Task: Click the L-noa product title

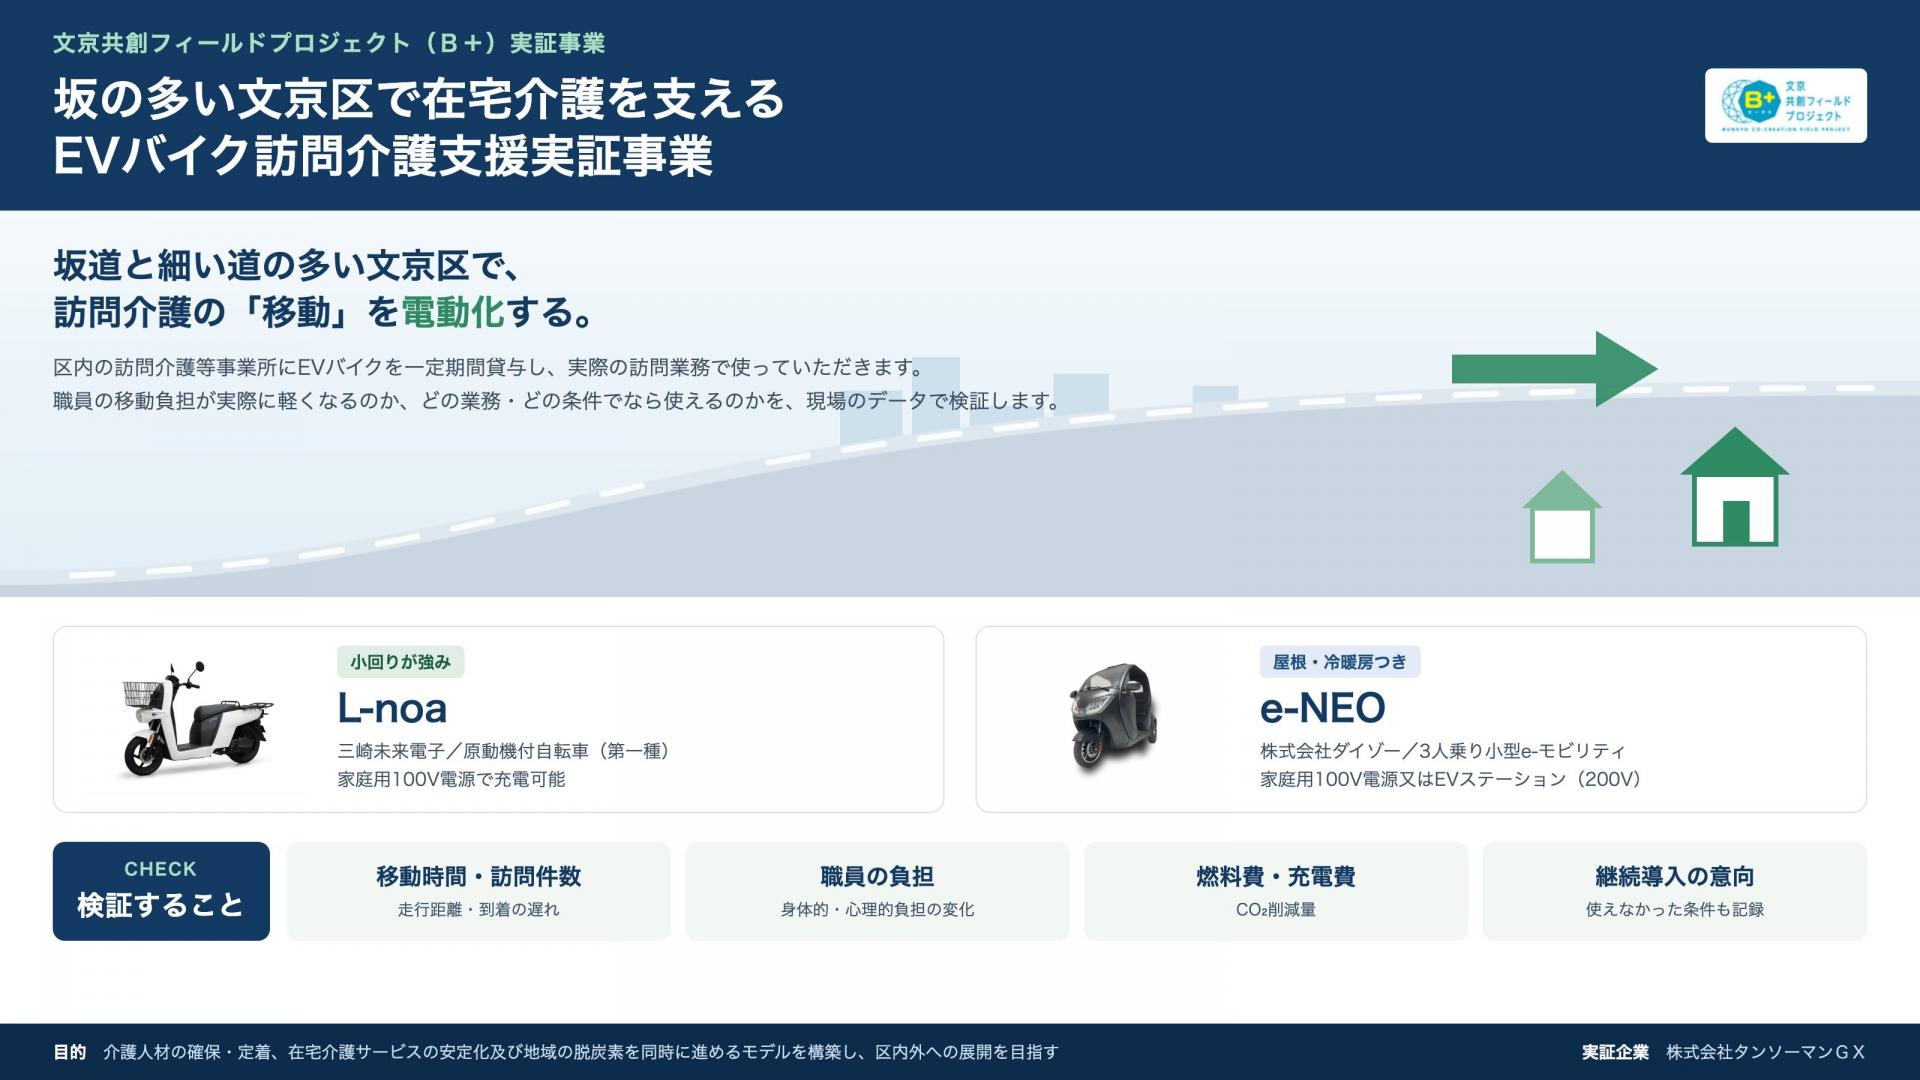Action: 392,708
